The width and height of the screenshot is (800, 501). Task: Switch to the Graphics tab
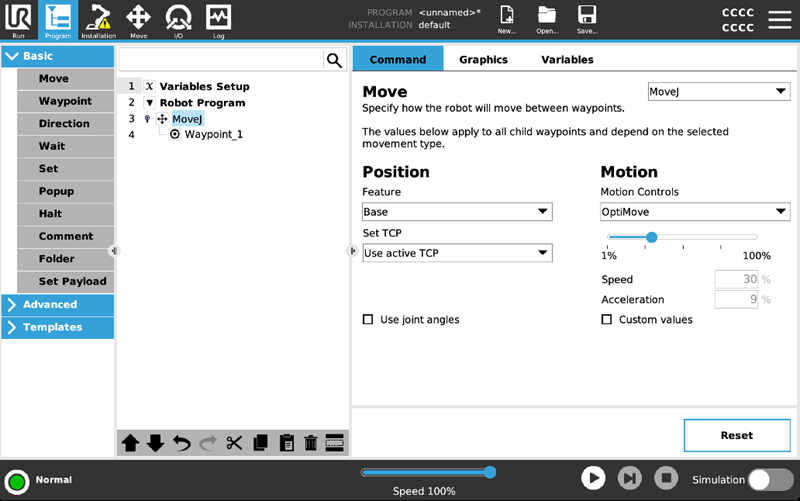(x=483, y=60)
